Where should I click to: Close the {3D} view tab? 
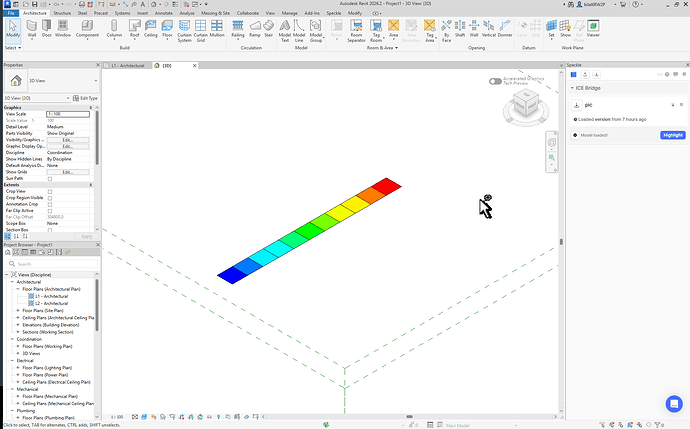195,66
